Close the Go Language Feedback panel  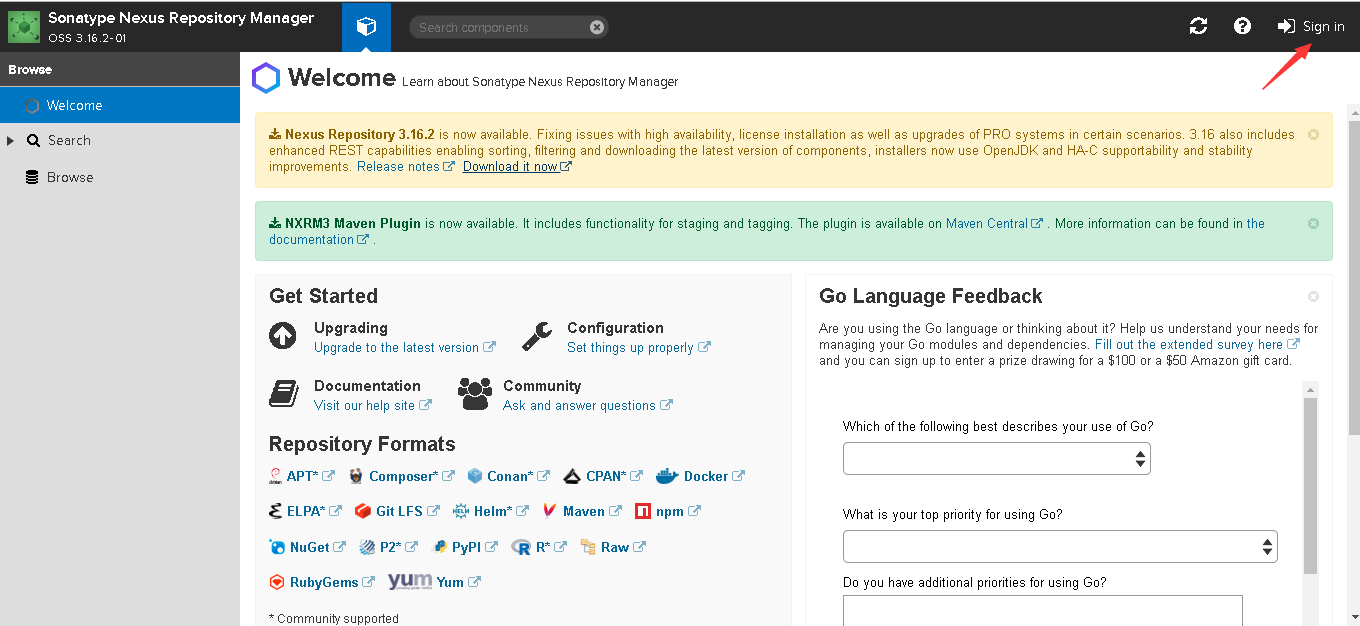(x=1313, y=296)
